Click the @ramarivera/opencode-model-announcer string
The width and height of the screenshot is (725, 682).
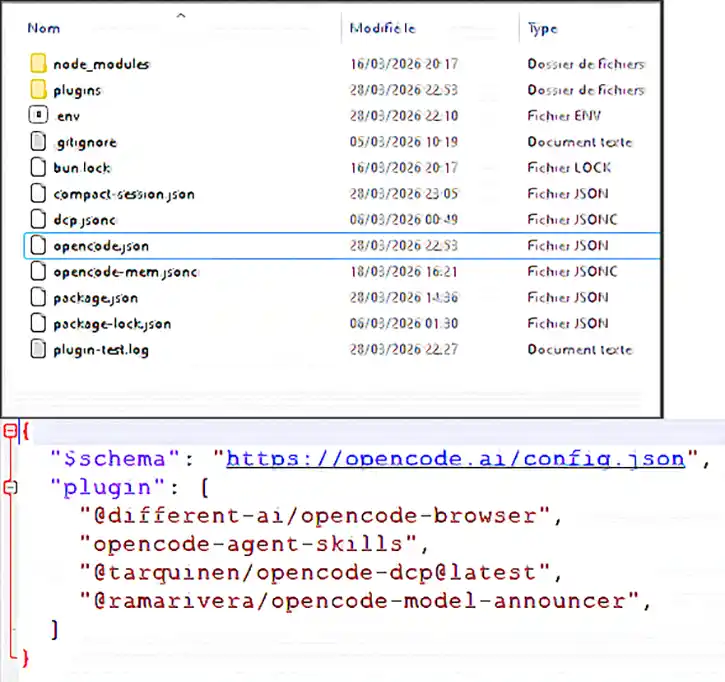pos(359,601)
